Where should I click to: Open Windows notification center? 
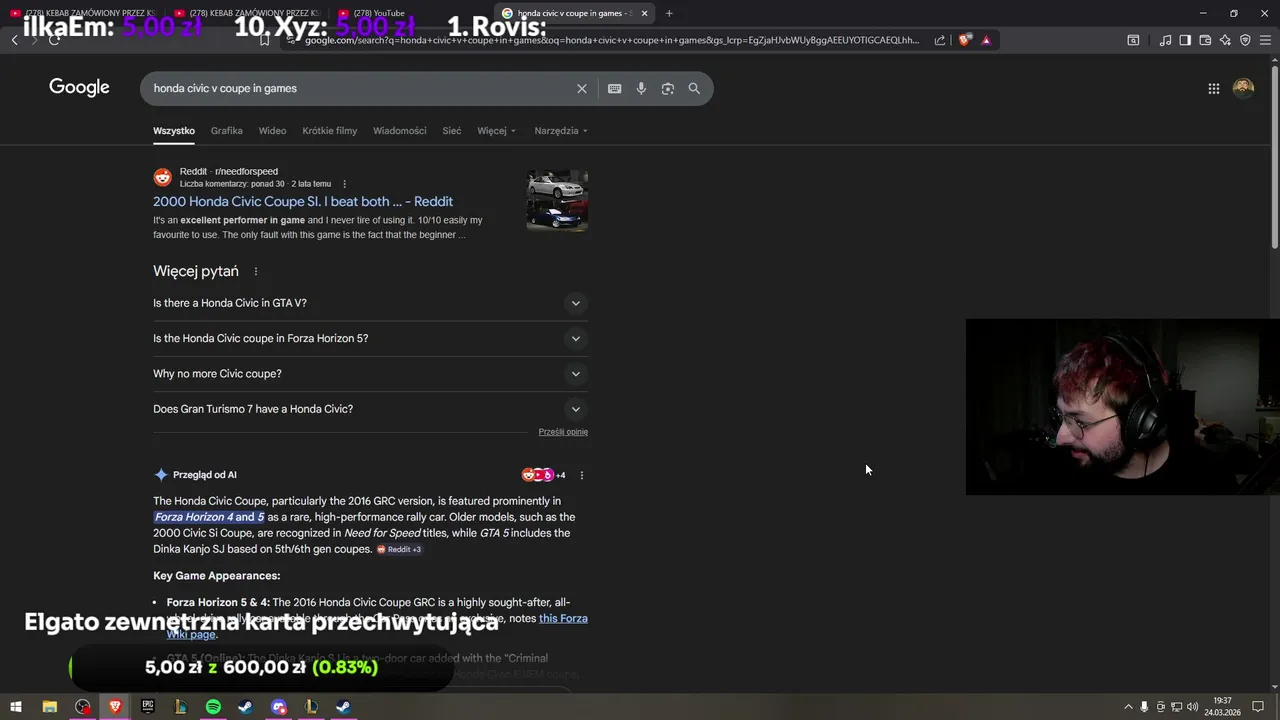click(x=1258, y=707)
